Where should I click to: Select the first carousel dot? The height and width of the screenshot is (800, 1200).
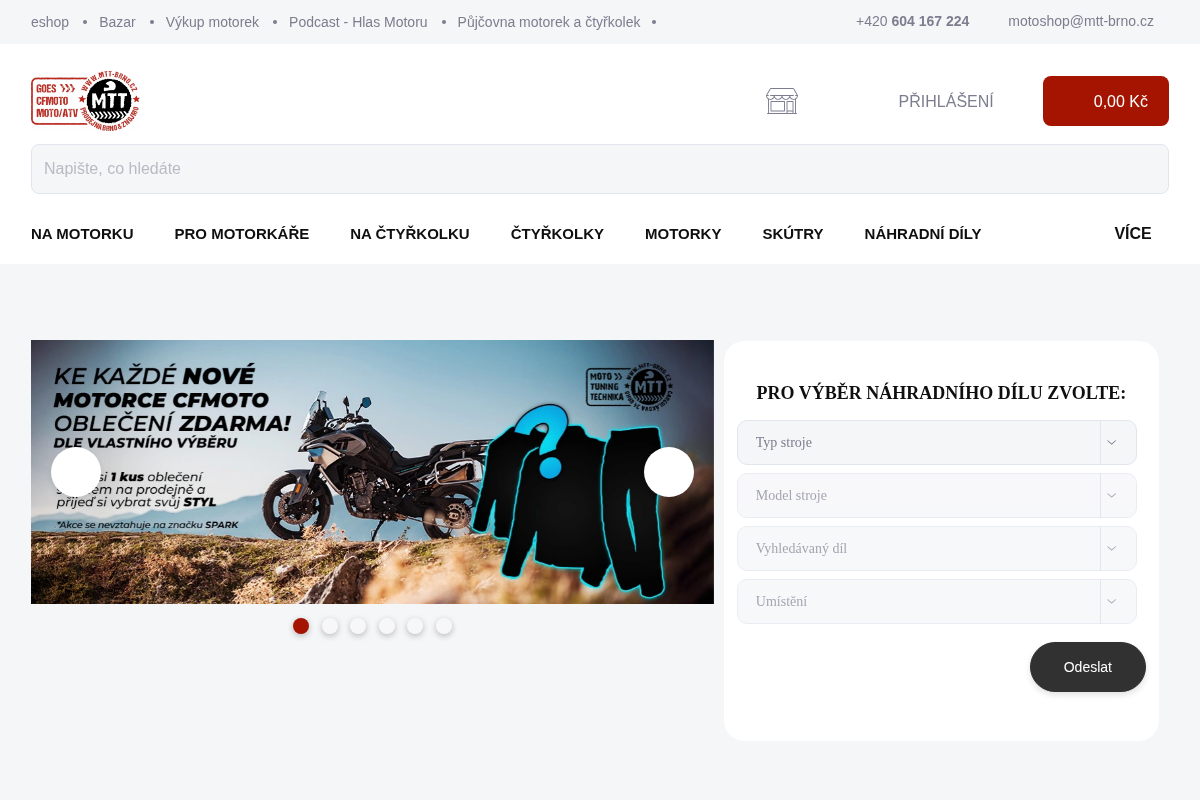click(301, 626)
